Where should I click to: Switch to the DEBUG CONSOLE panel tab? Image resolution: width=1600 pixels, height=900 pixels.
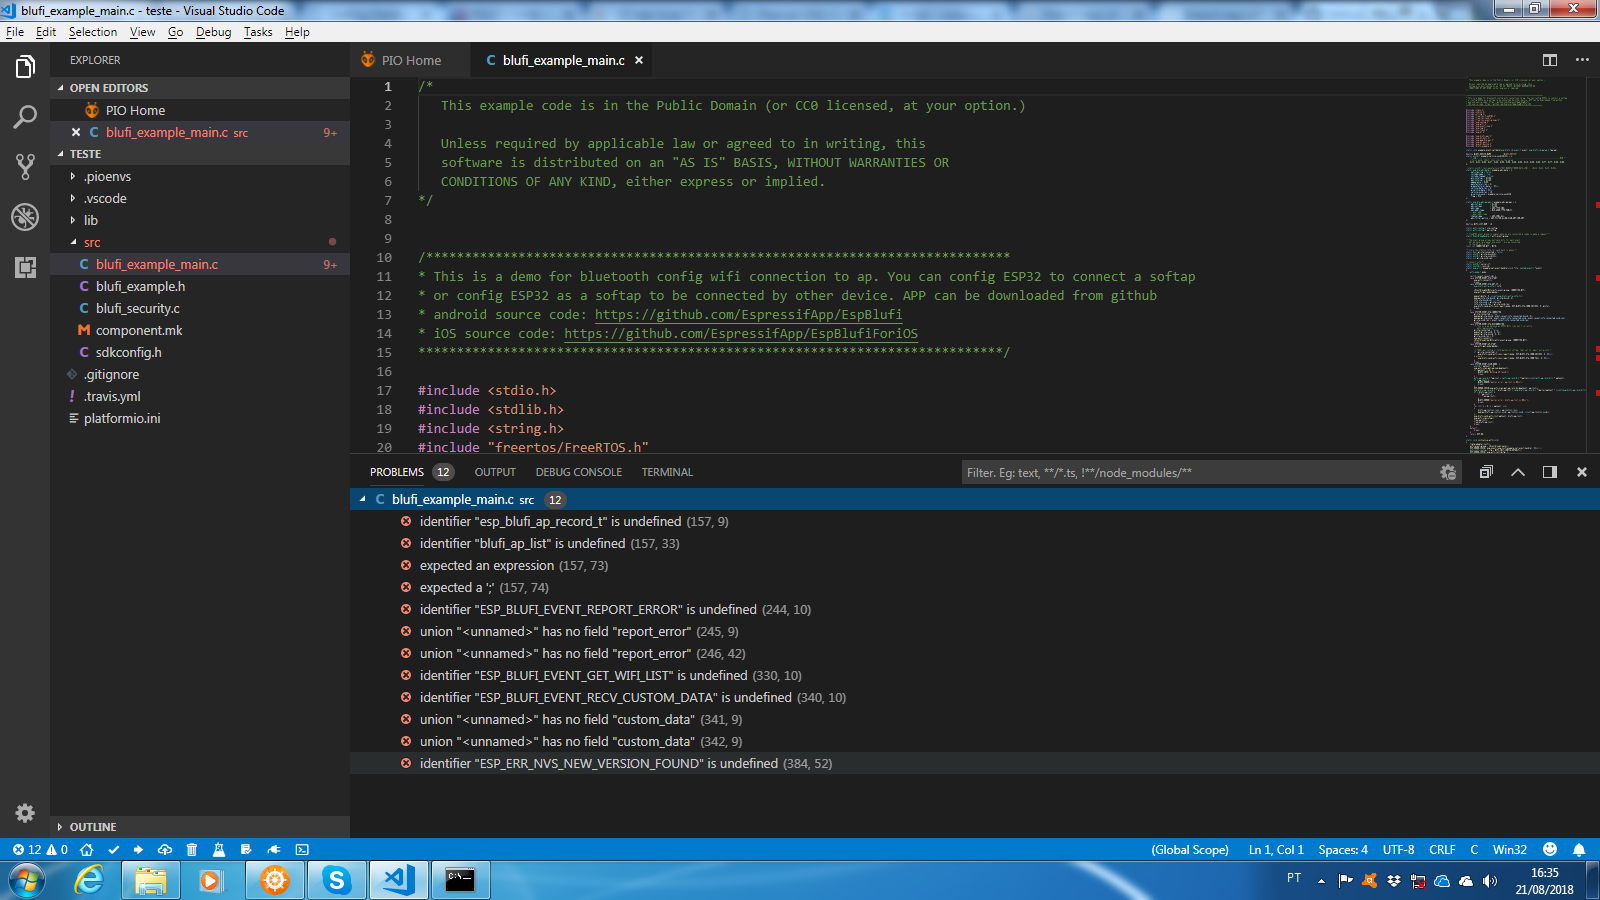click(x=578, y=472)
